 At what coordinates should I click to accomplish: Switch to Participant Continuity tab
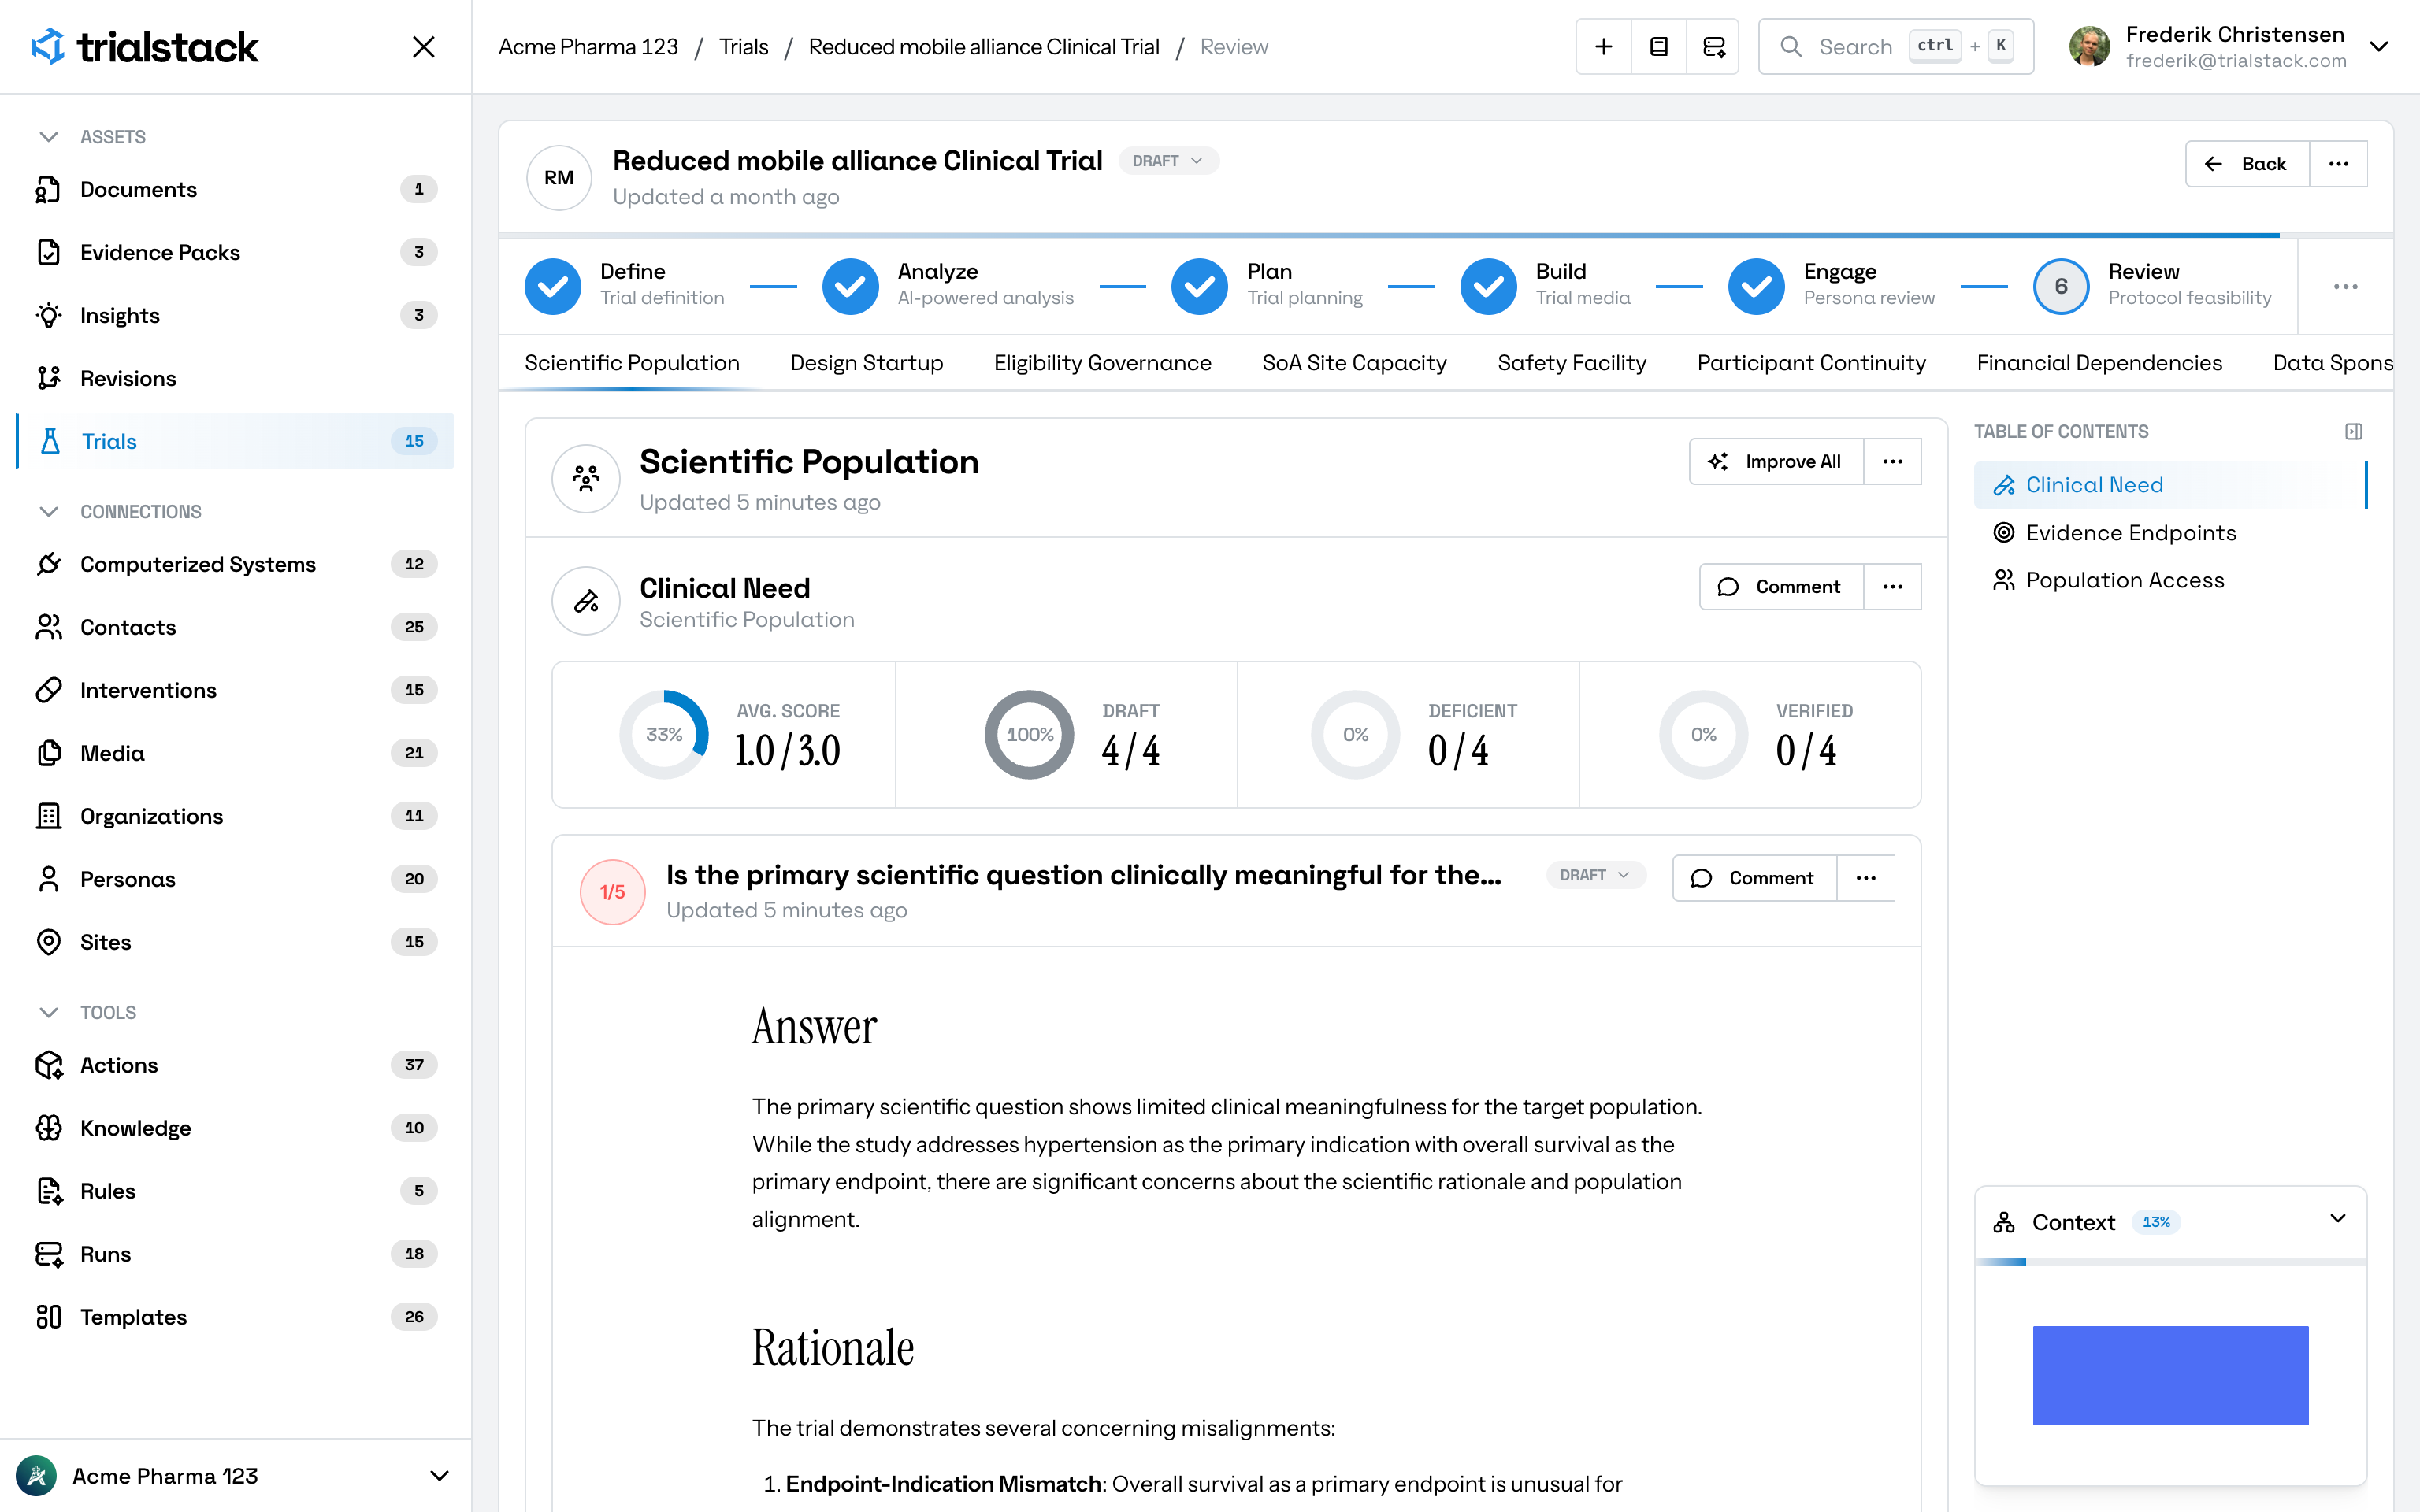click(1811, 363)
